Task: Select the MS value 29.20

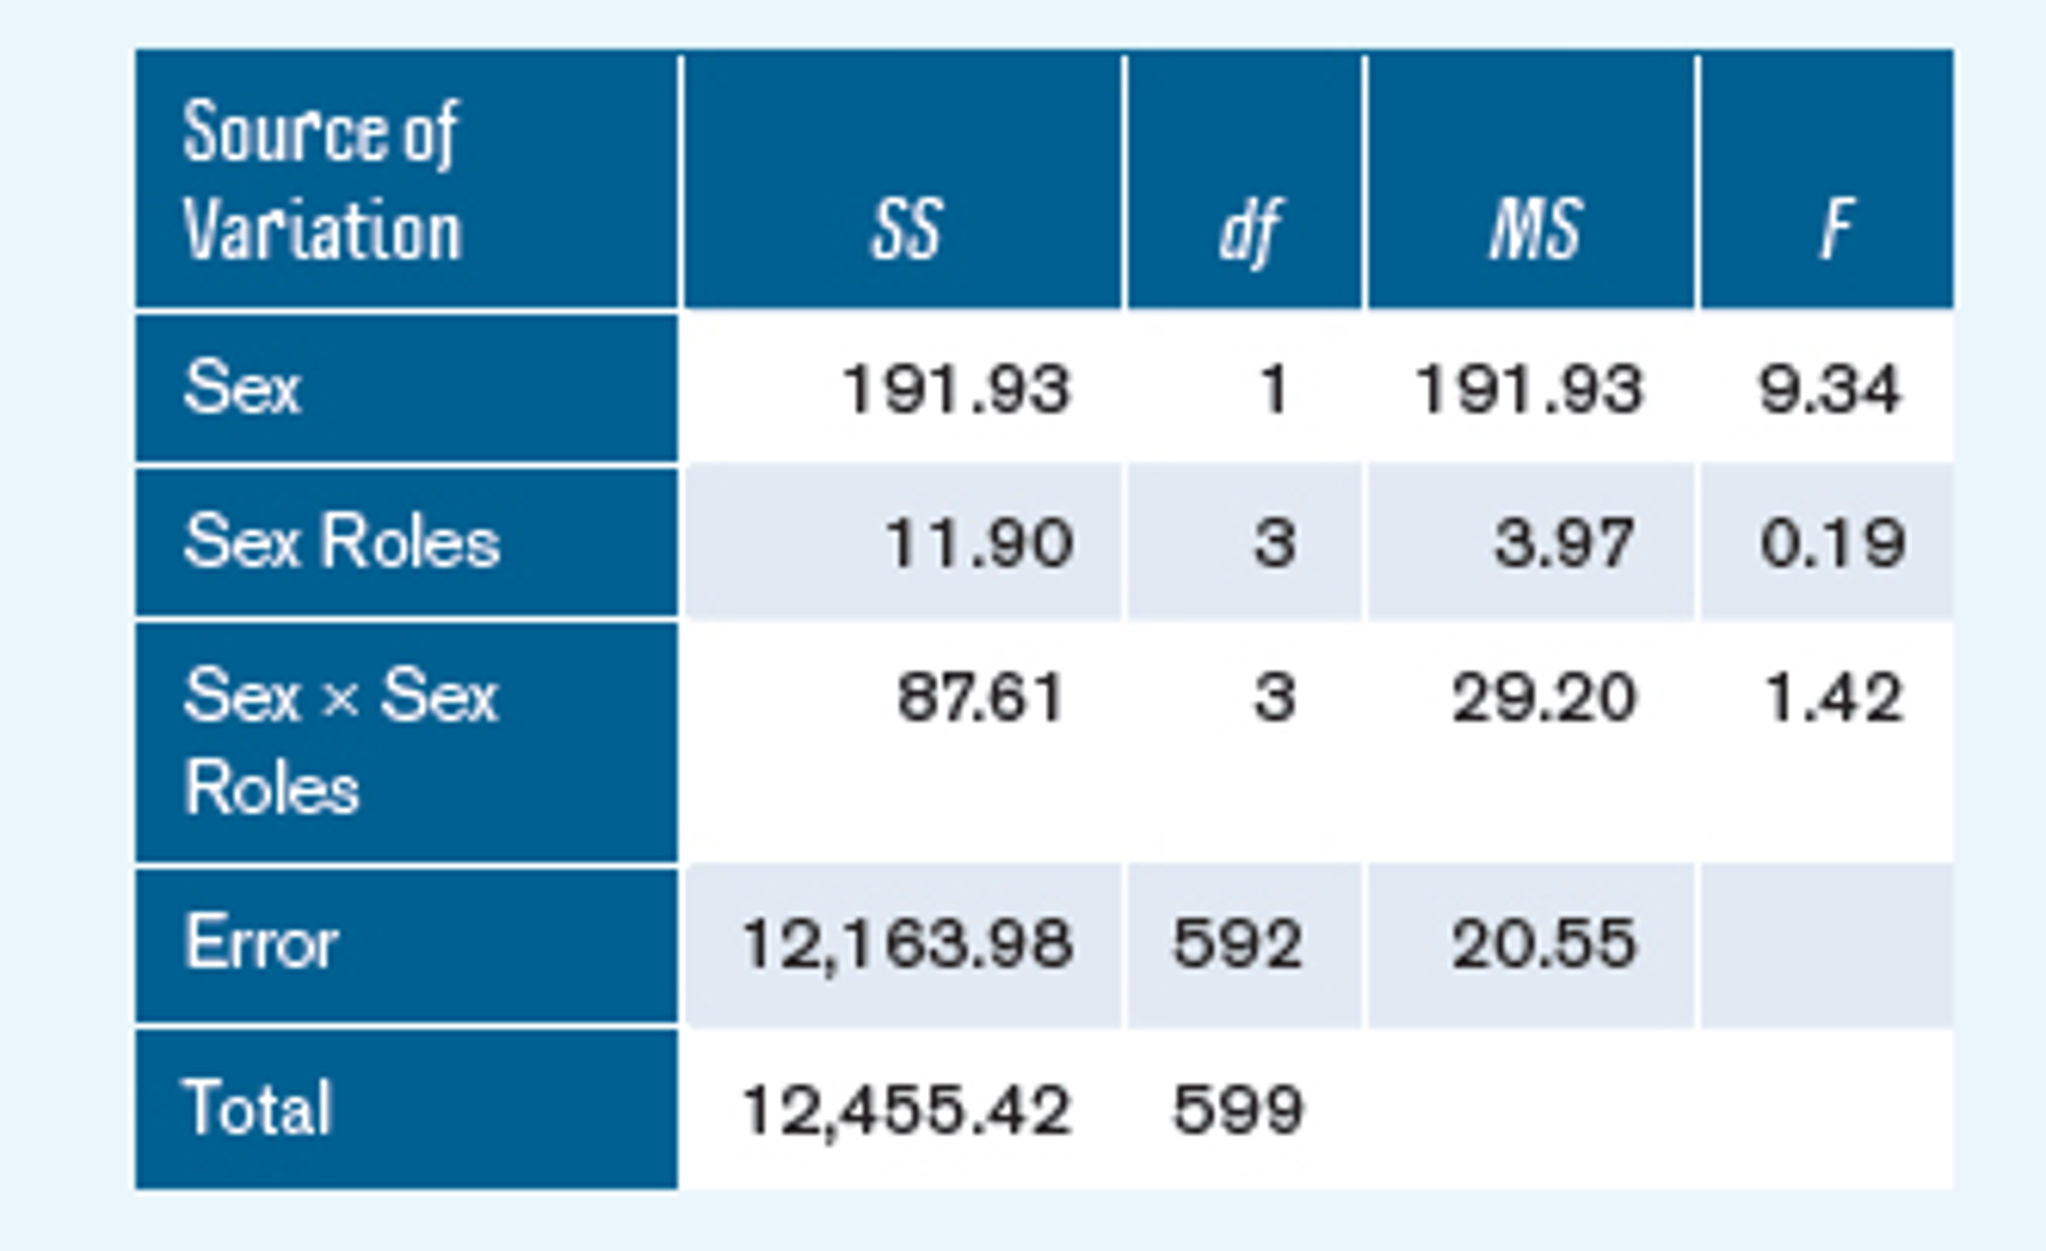Action: tap(1544, 697)
